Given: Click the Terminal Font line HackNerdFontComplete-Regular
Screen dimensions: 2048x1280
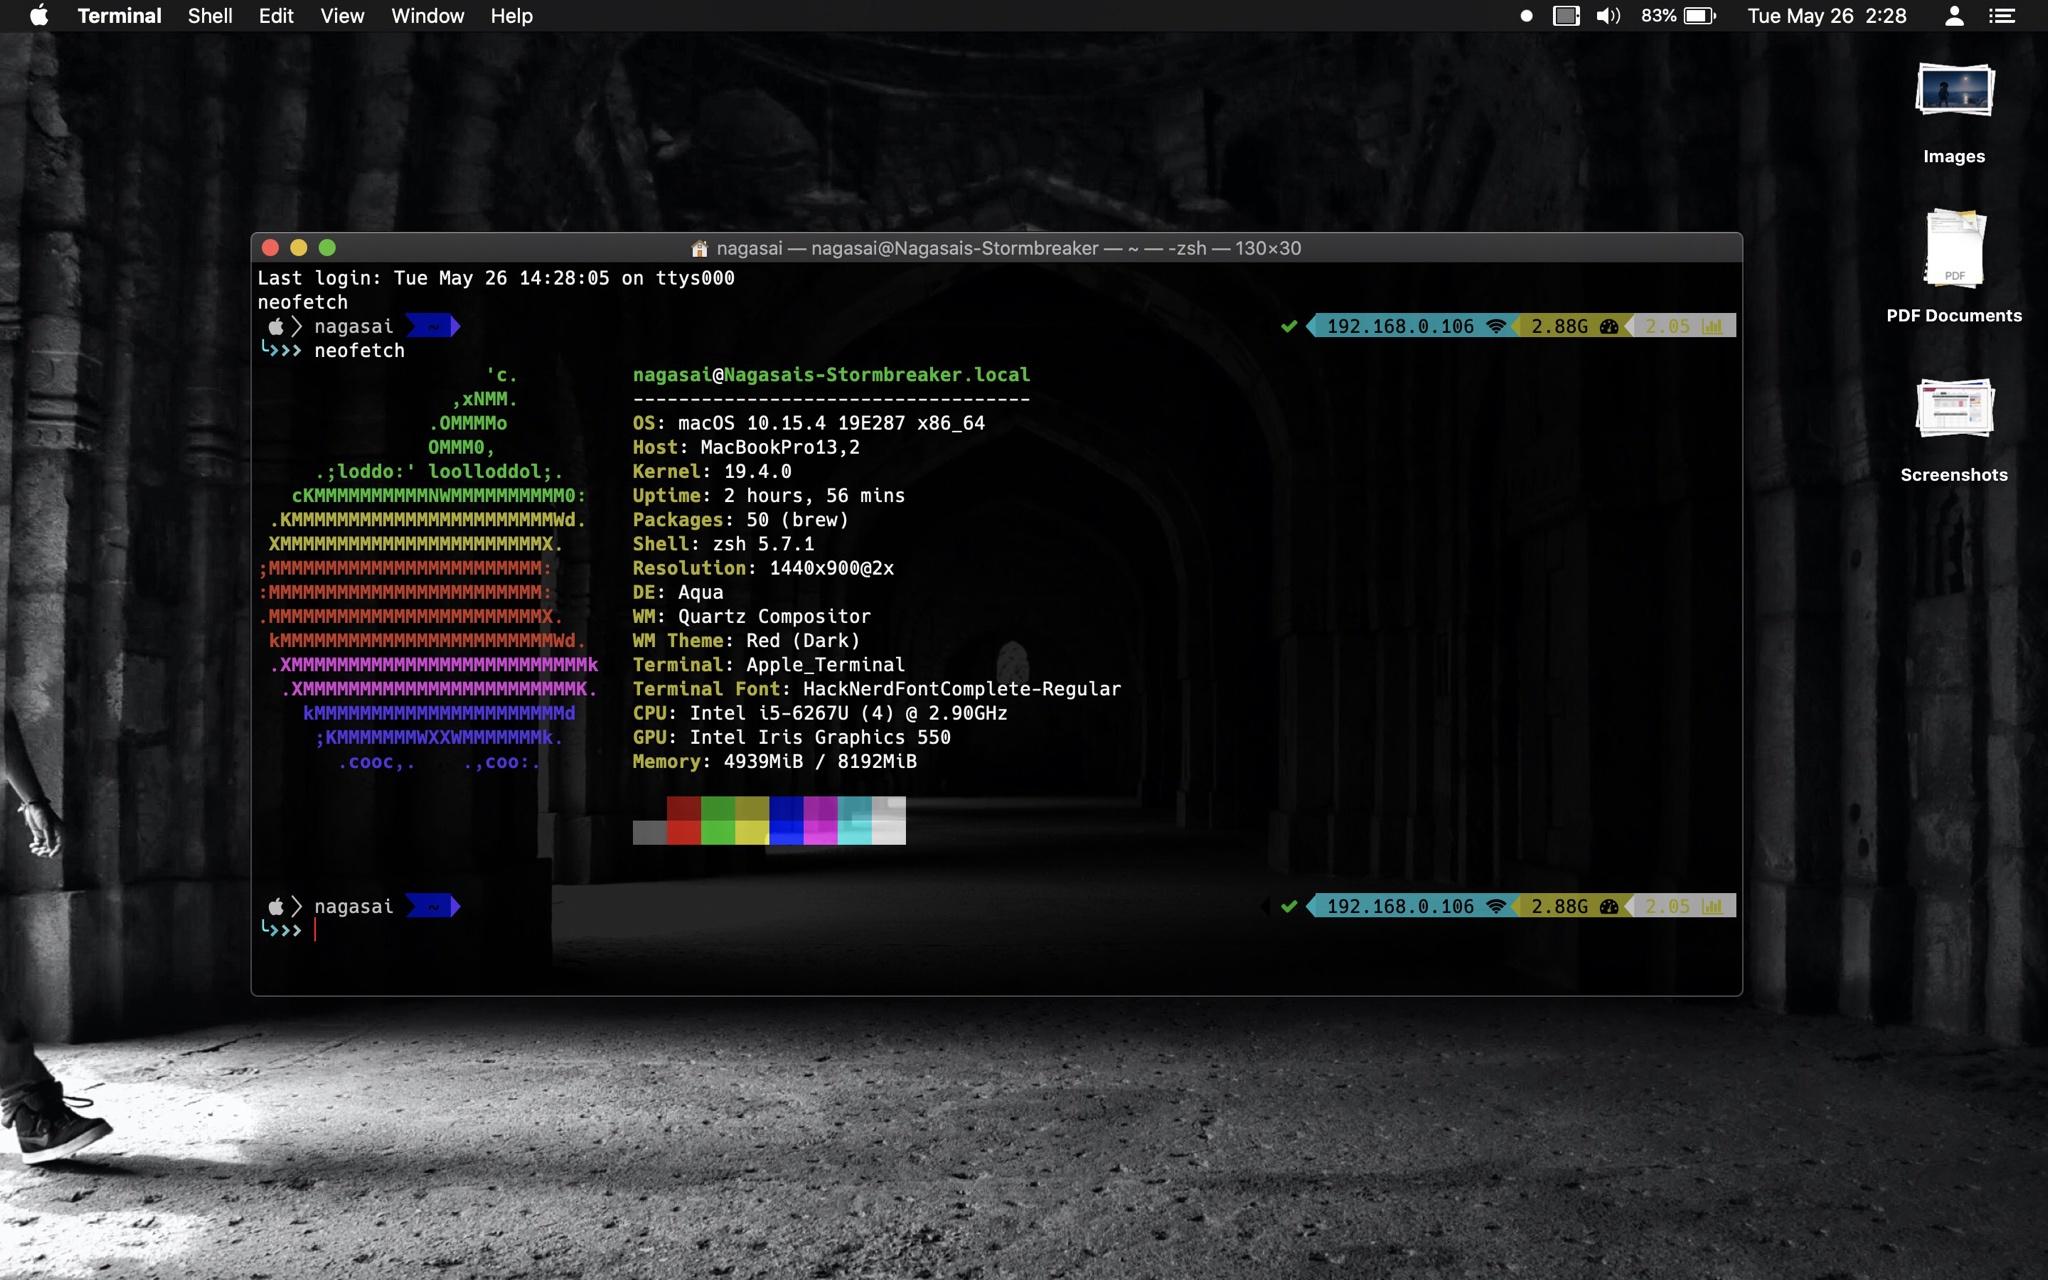Looking at the screenshot, I should (877, 689).
